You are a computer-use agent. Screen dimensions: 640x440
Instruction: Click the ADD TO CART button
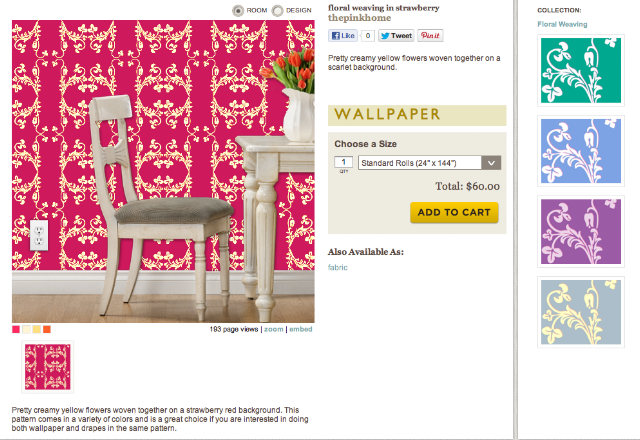pos(454,212)
